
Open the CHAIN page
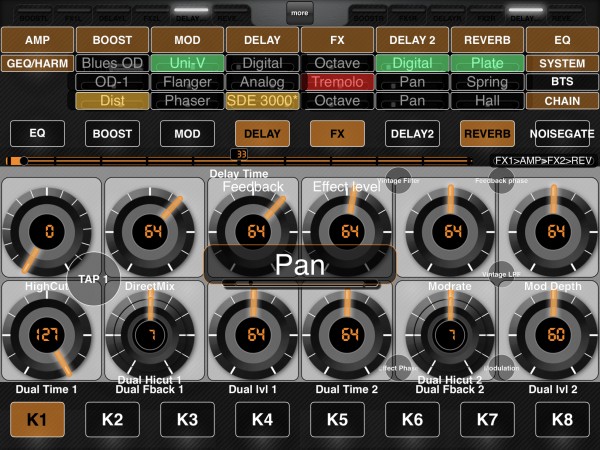562,101
